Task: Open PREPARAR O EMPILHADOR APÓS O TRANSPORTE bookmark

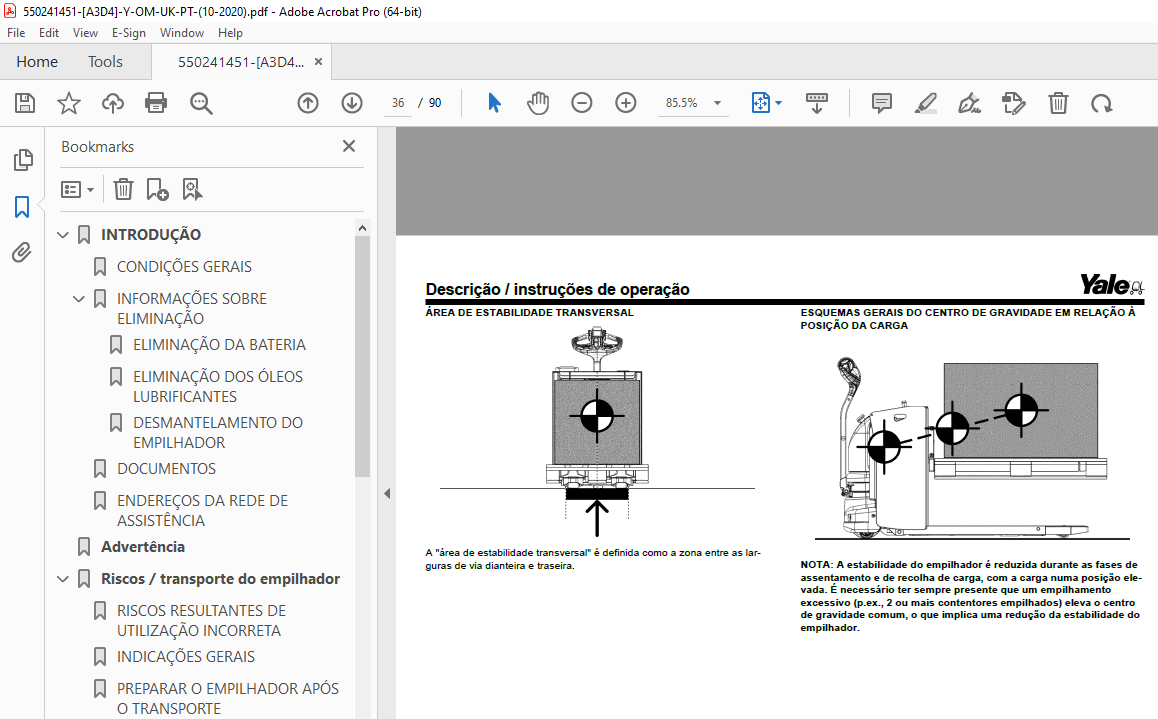Action: click(x=227, y=698)
